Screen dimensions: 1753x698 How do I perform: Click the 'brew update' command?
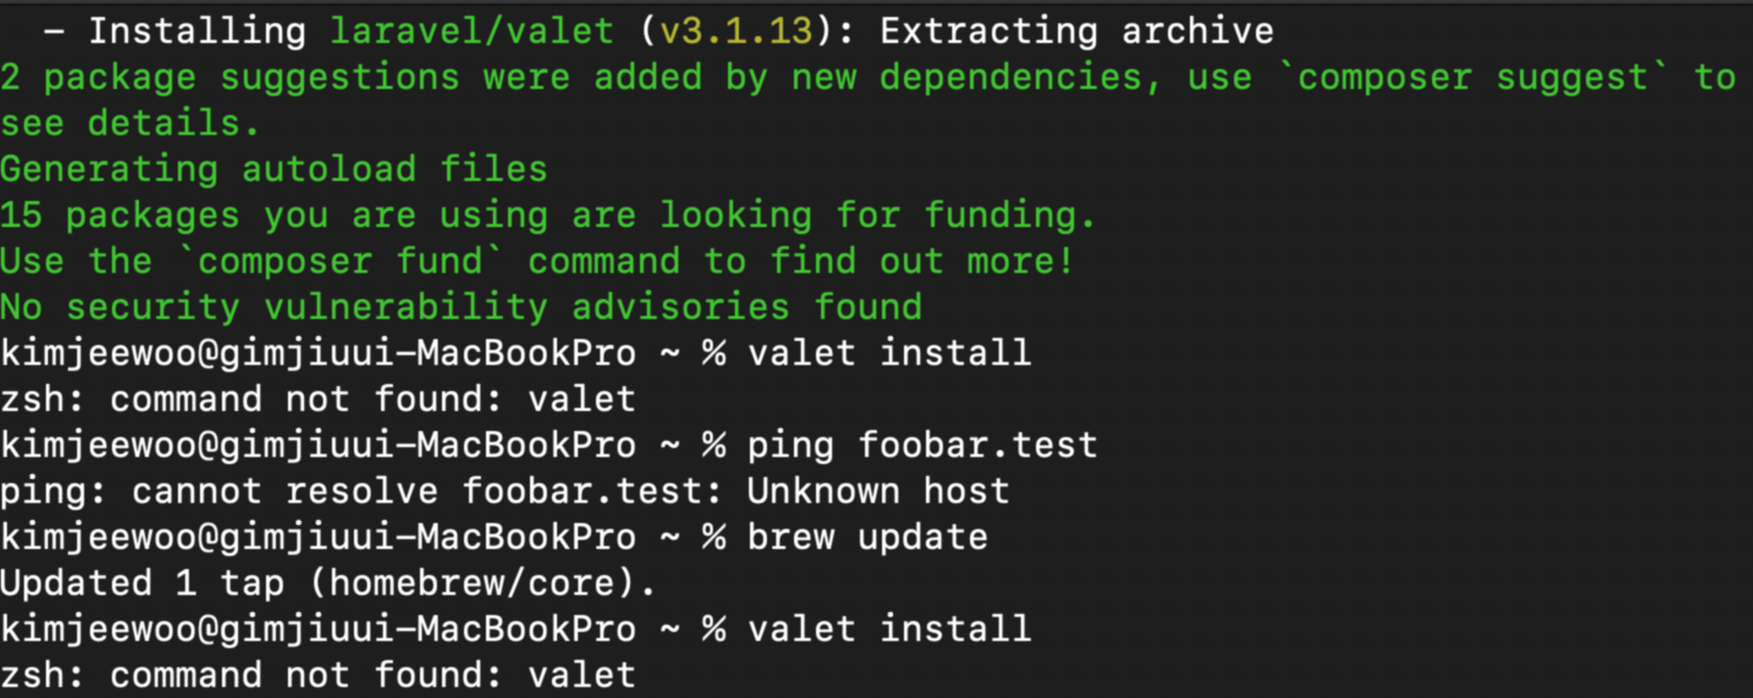[867, 537]
